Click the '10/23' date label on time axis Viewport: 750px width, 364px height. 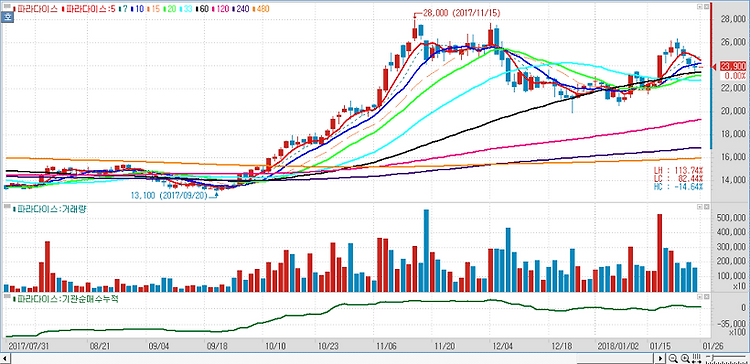point(327,345)
